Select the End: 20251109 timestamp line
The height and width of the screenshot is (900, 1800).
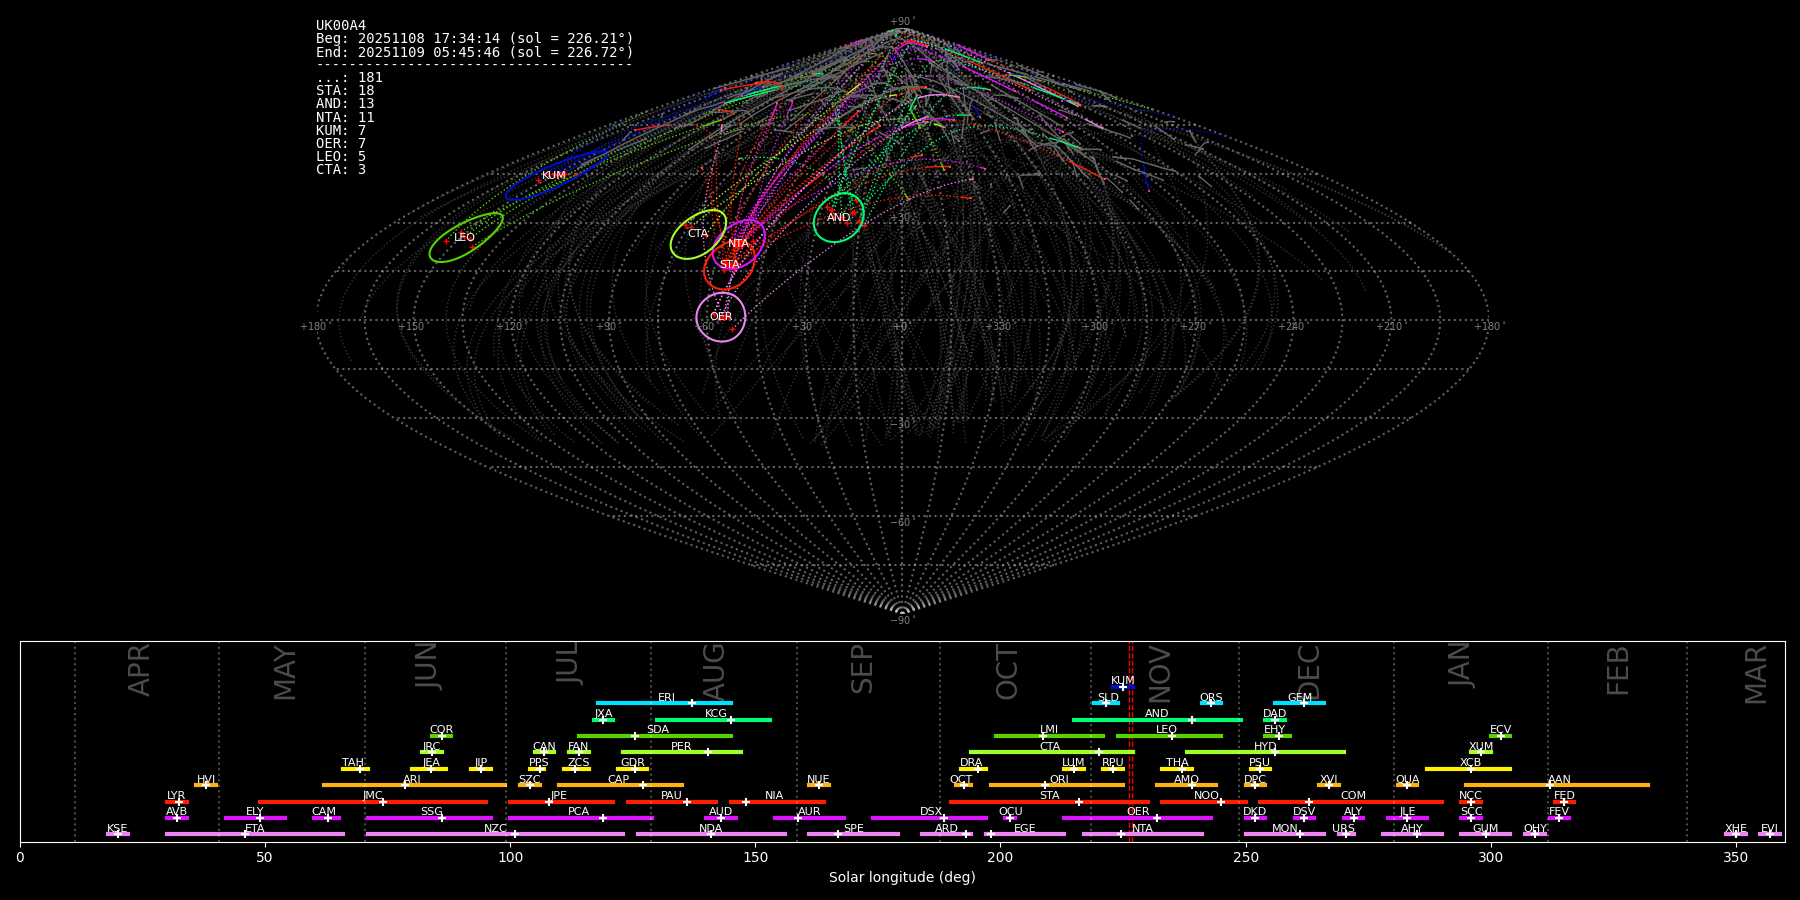pos(475,52)
